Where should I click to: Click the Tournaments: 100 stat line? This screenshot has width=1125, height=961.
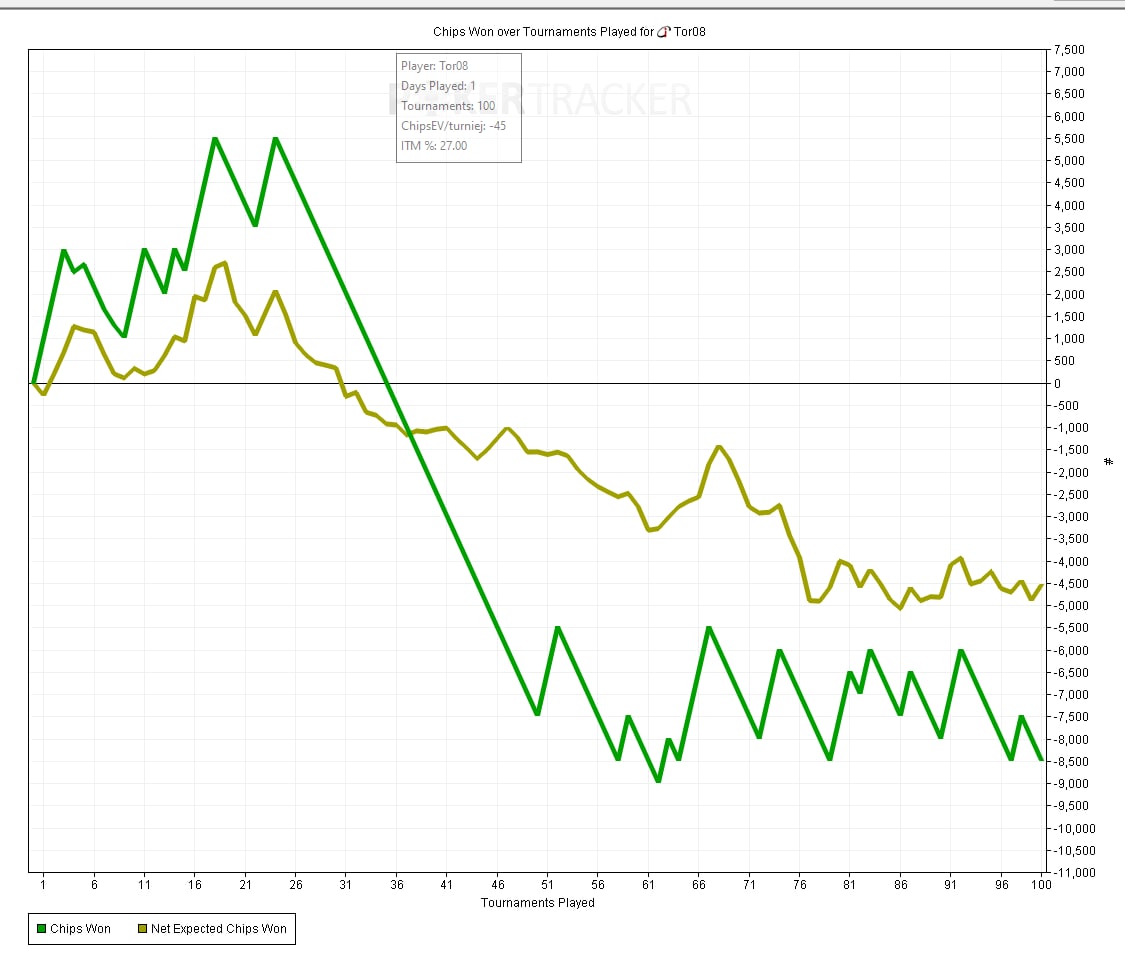[447, 106]
